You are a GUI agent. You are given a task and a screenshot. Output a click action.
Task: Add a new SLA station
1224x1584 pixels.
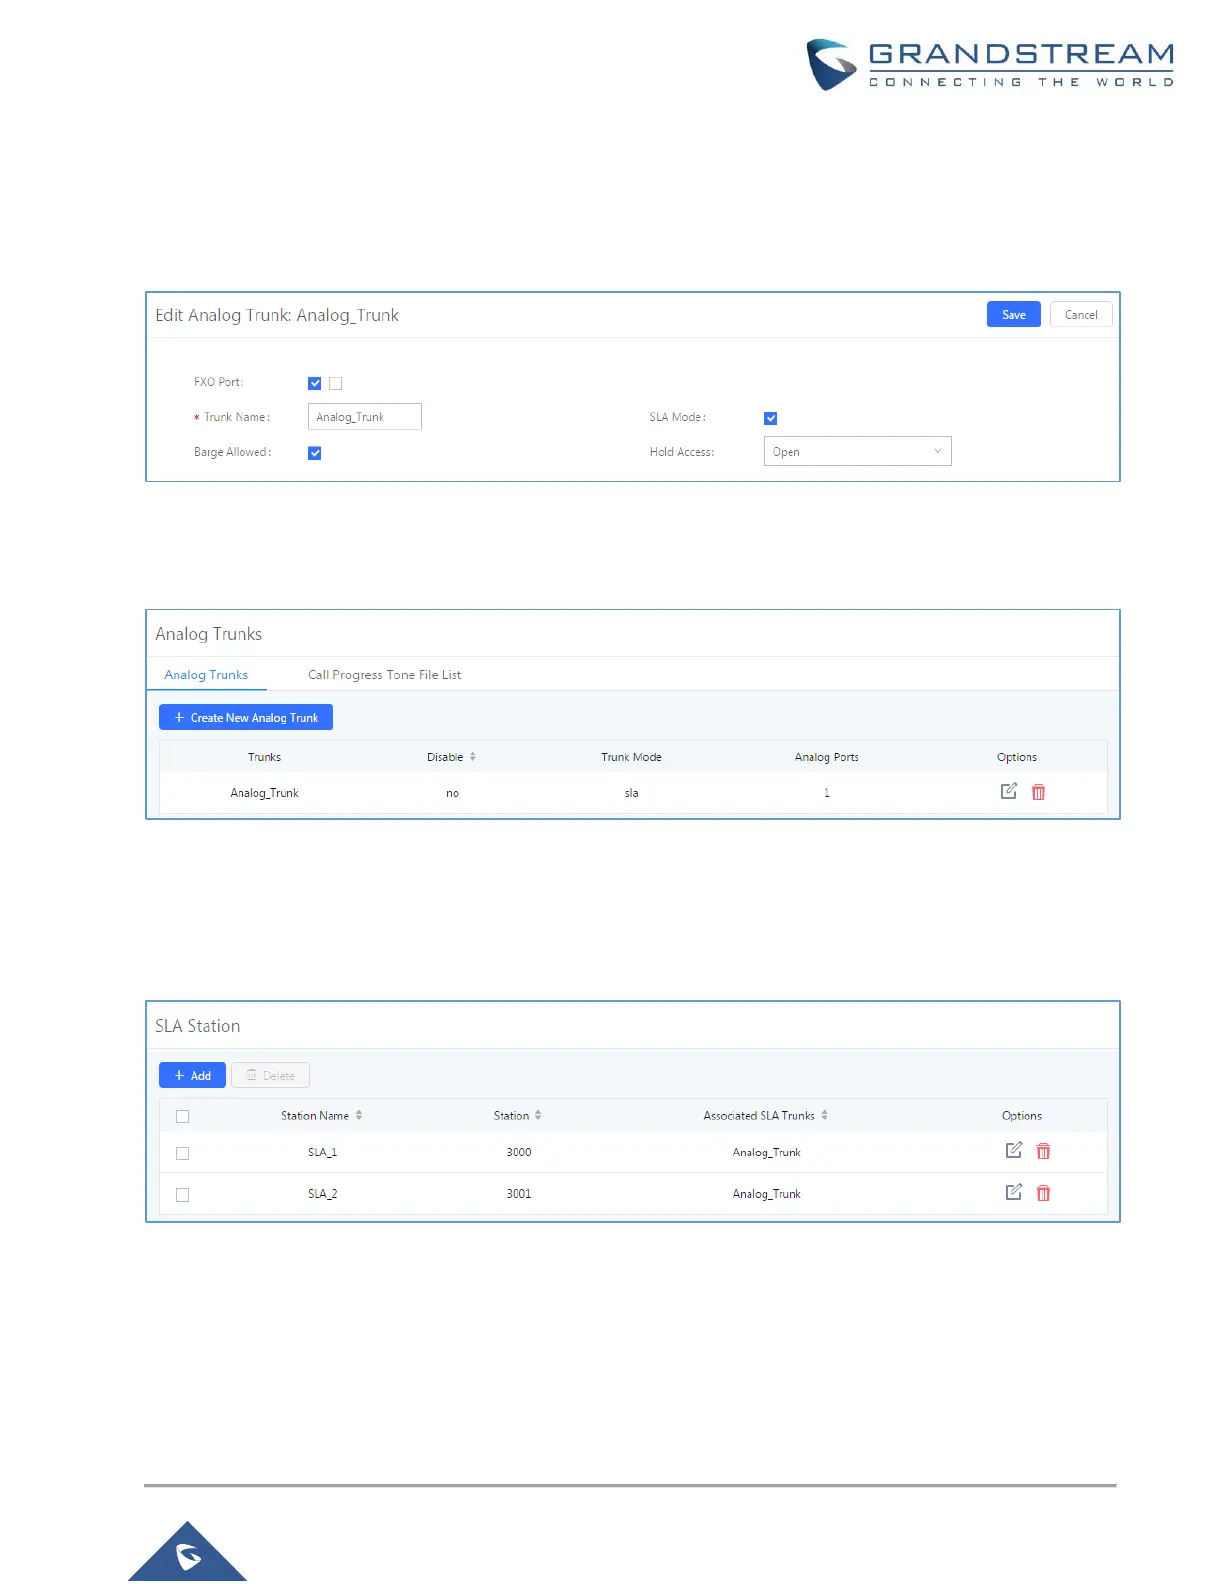pyautogui.click(x=192, y=1075)
